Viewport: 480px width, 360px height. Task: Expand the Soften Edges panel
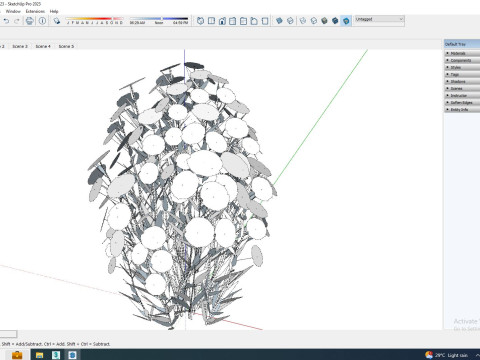point(462,103)
